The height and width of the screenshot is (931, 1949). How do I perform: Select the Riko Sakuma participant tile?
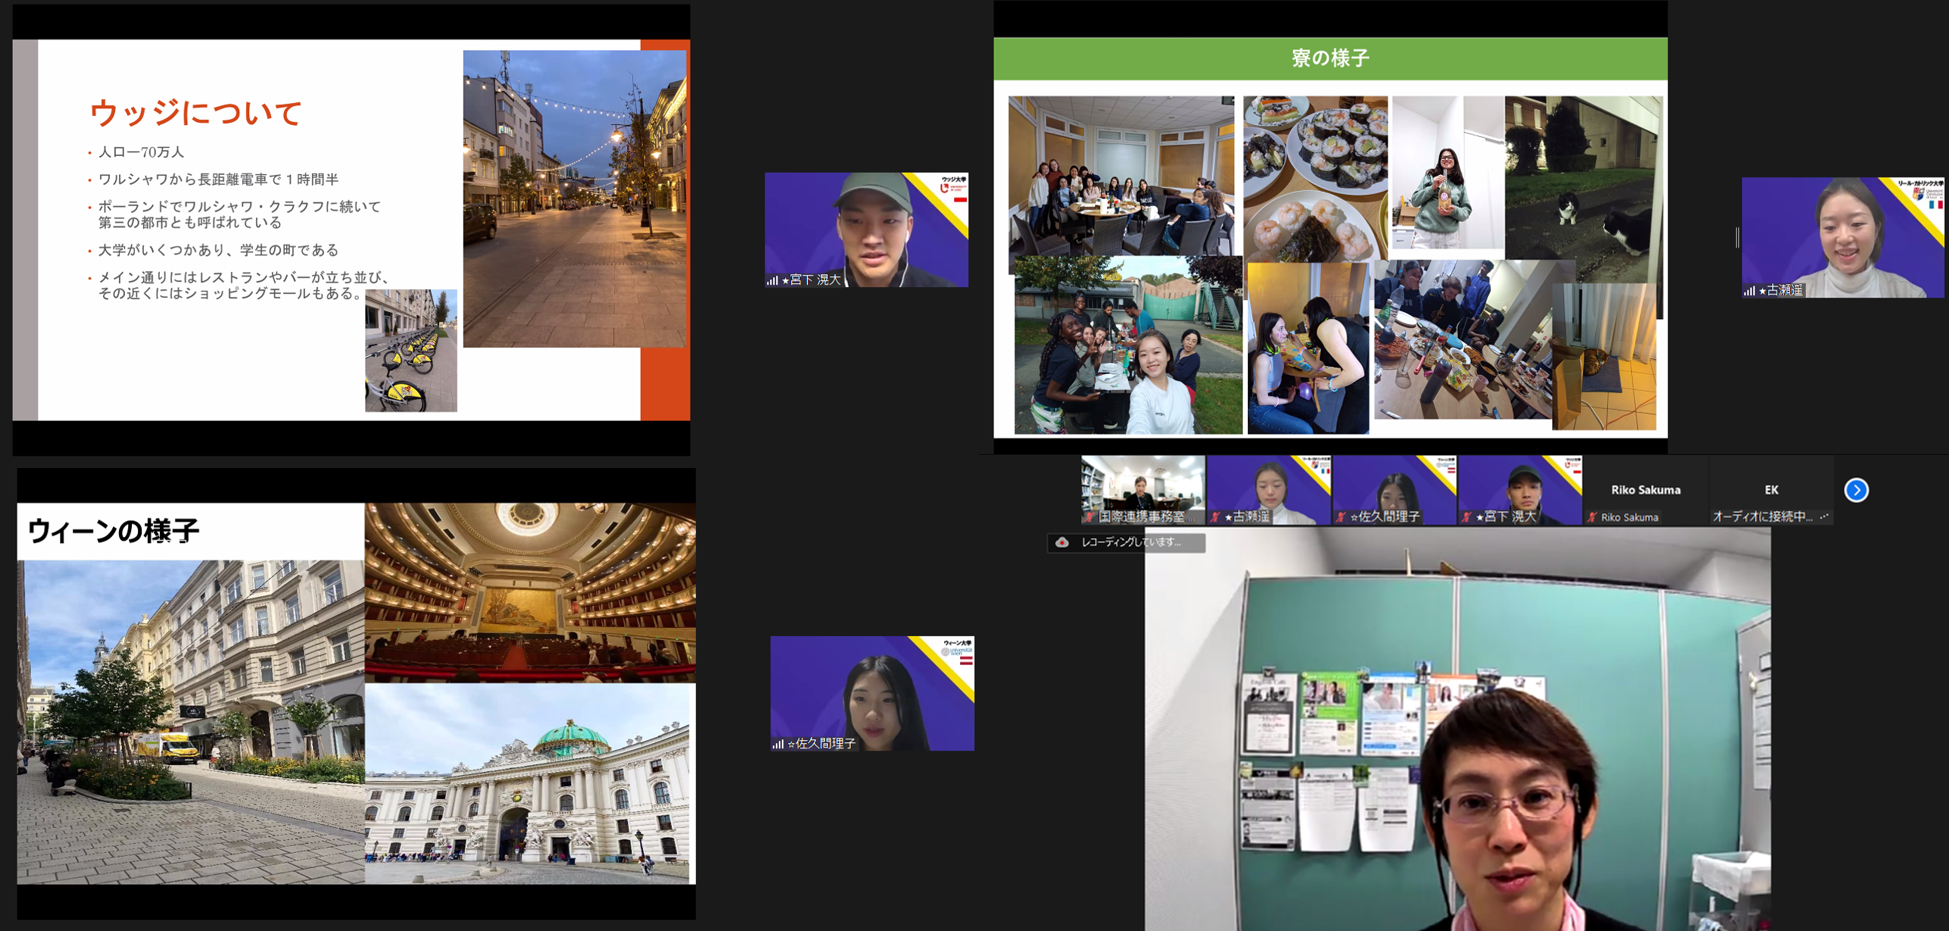[1645, 490]
